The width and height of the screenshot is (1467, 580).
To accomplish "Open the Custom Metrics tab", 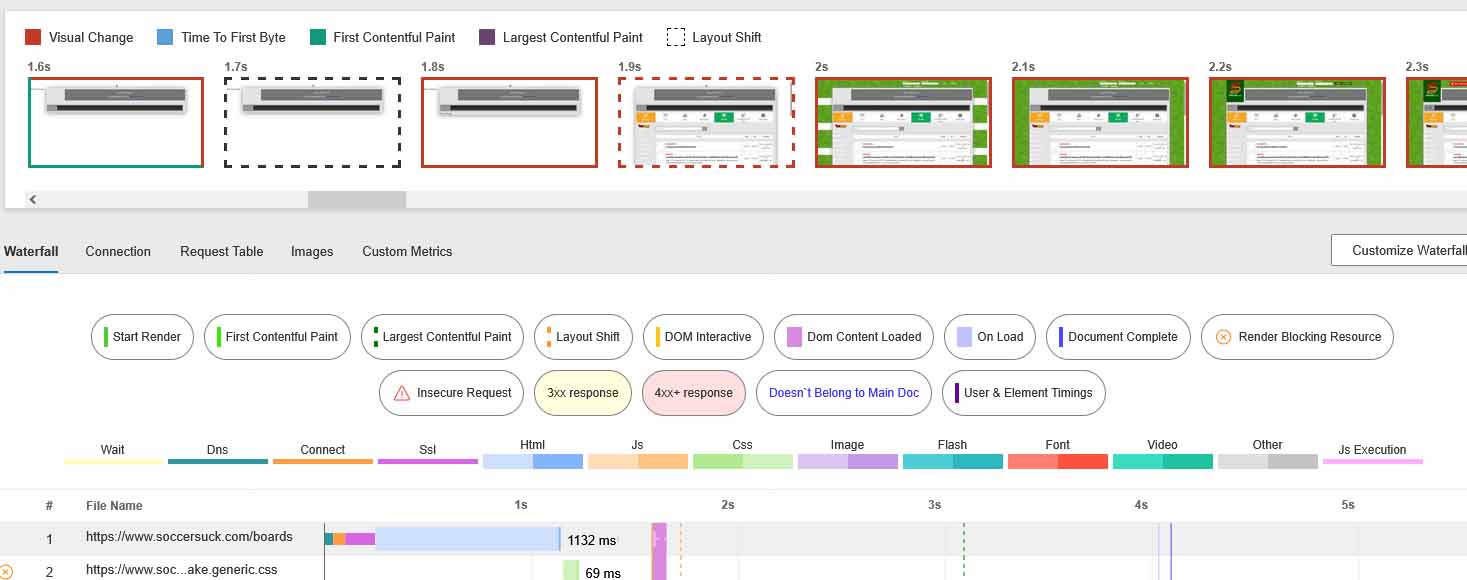I will coord(407,251).
